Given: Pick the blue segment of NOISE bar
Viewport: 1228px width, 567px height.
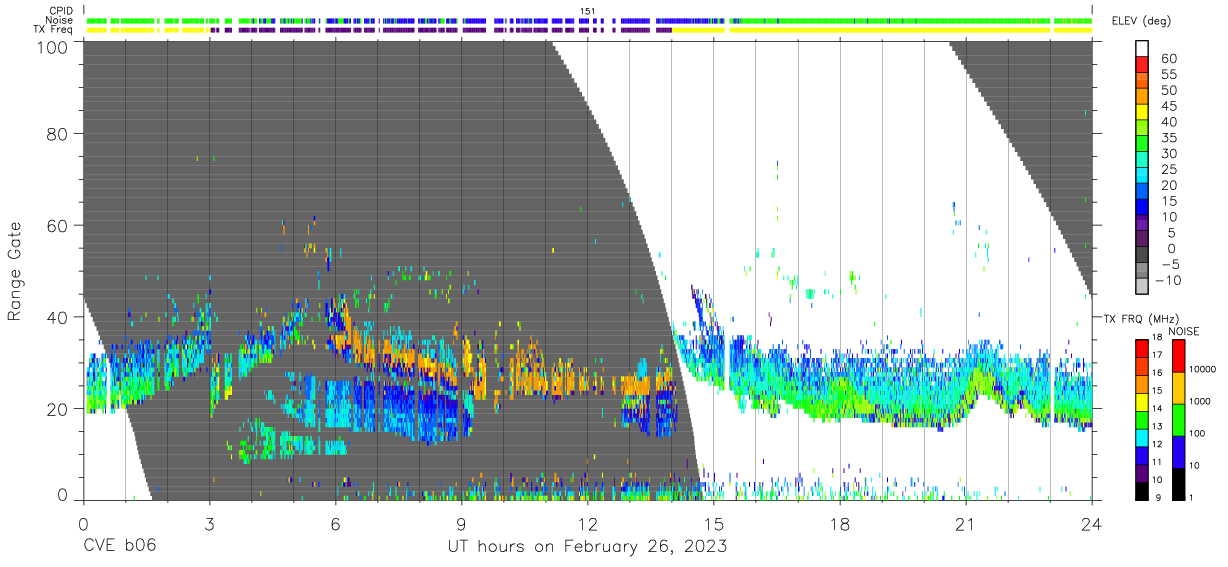Looking at the screenshot, I should [x=1180, y=450].
